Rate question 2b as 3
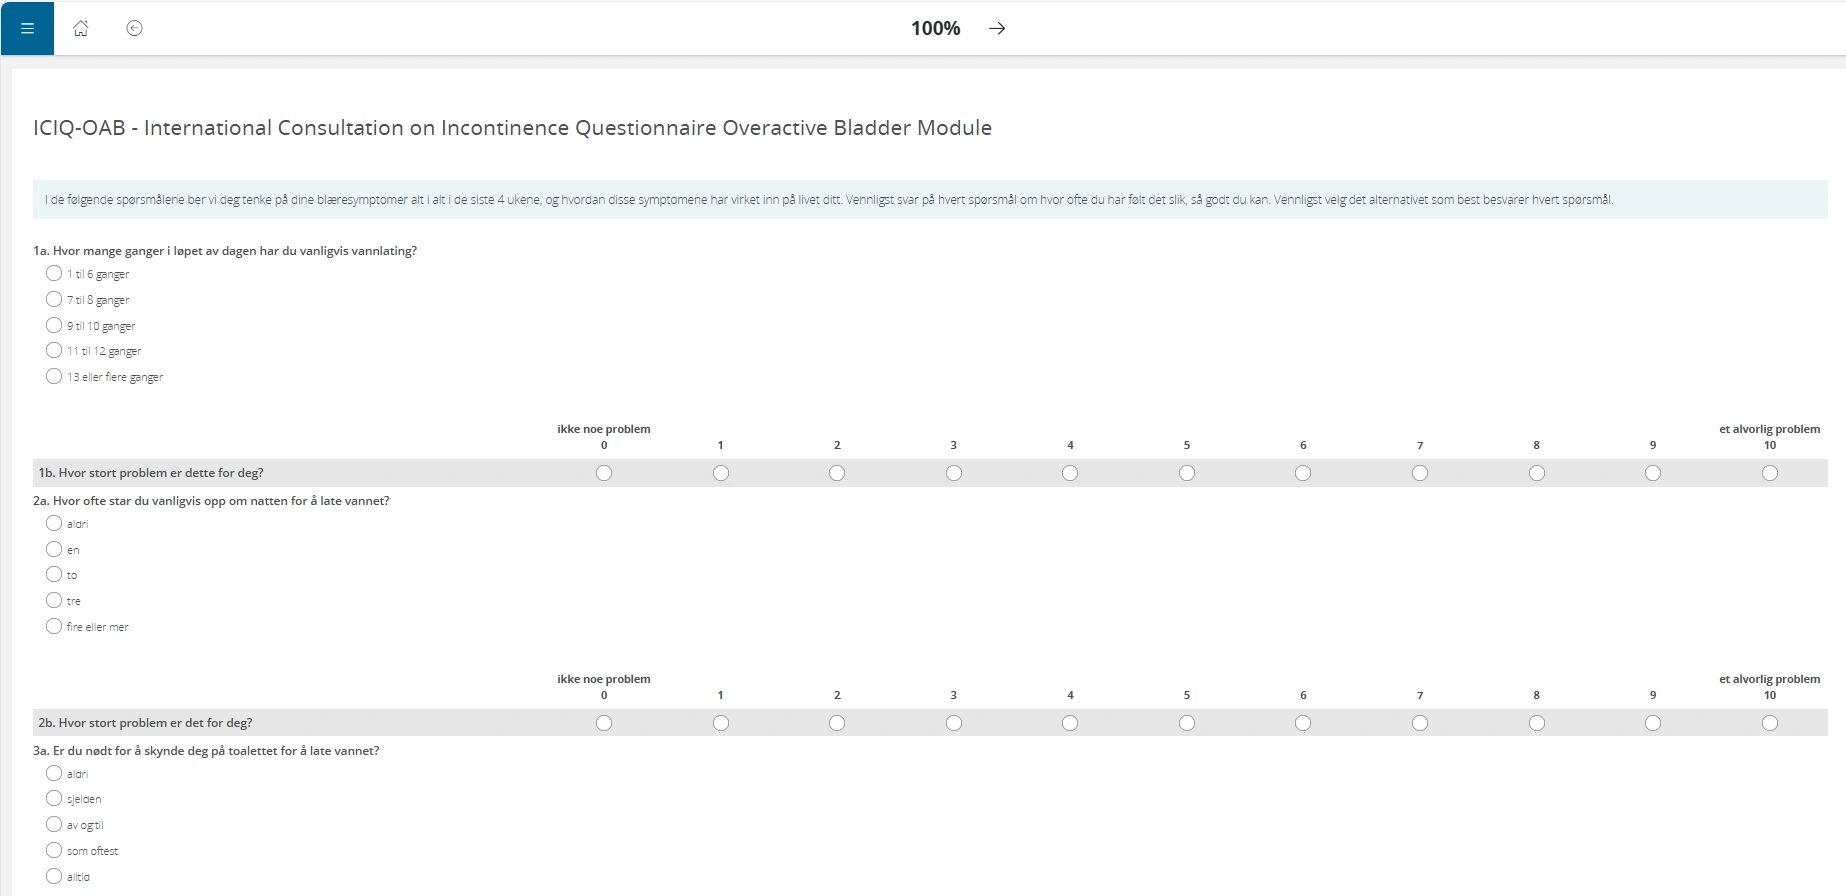Viewport: 1846px width, 896px height. click(954, 723)
